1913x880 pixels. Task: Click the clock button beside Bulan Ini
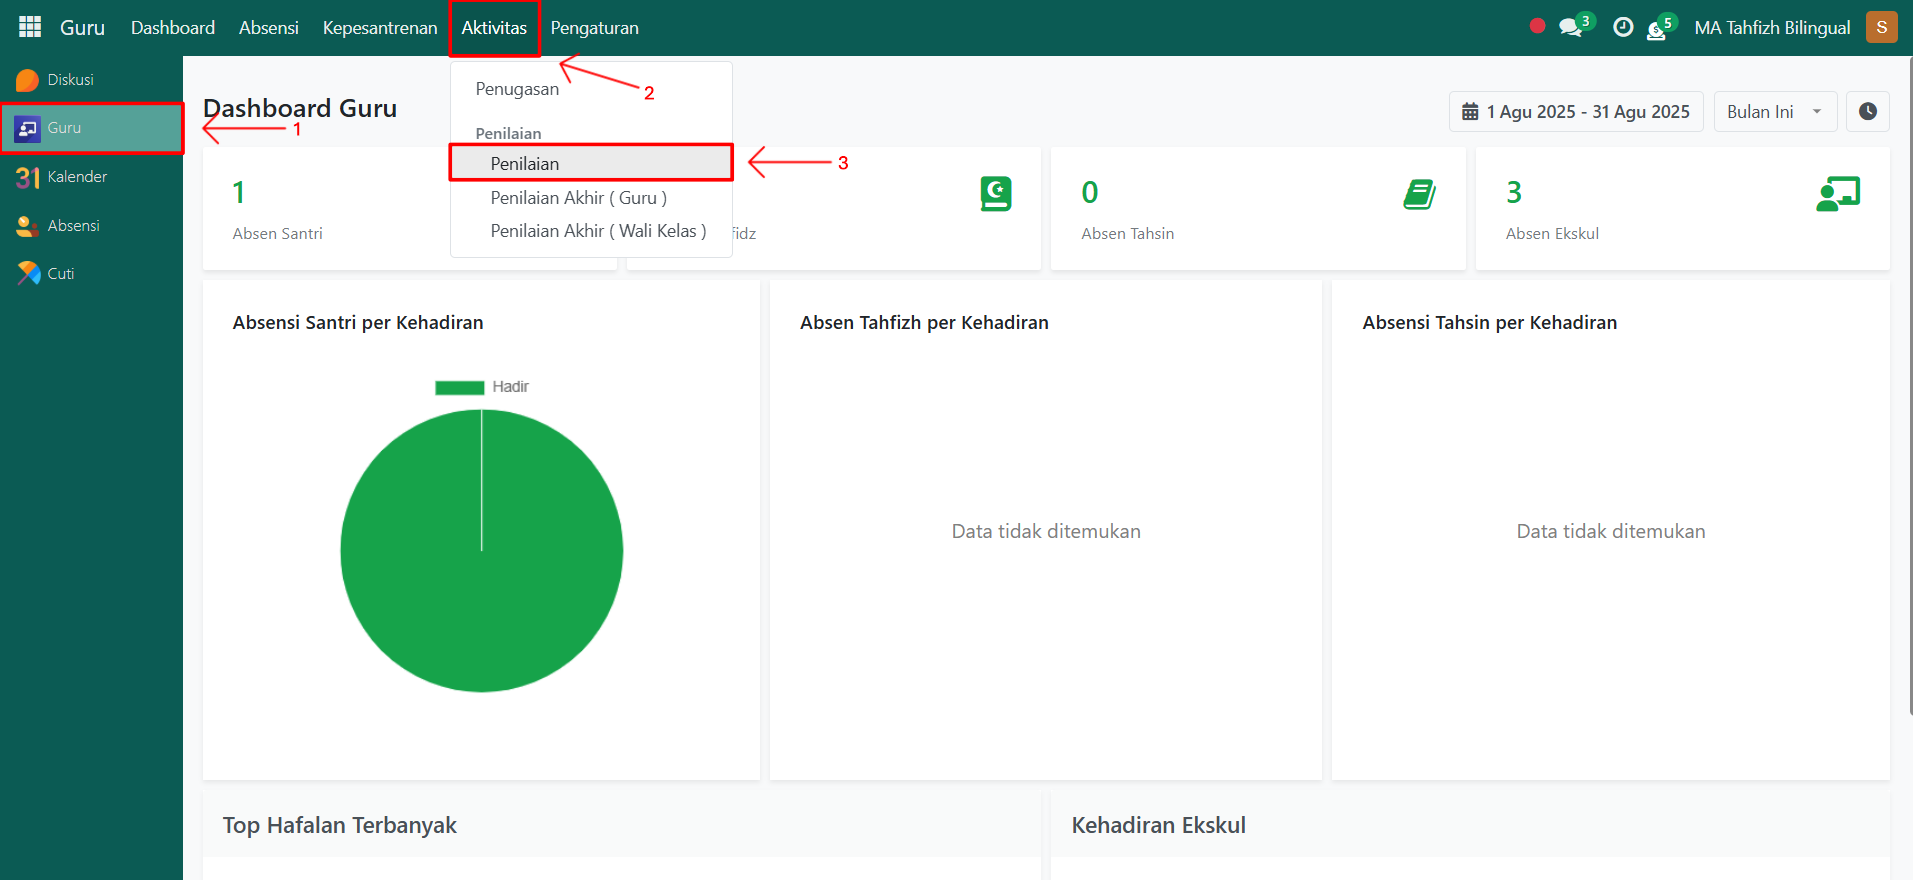[x=1867, y=112]
